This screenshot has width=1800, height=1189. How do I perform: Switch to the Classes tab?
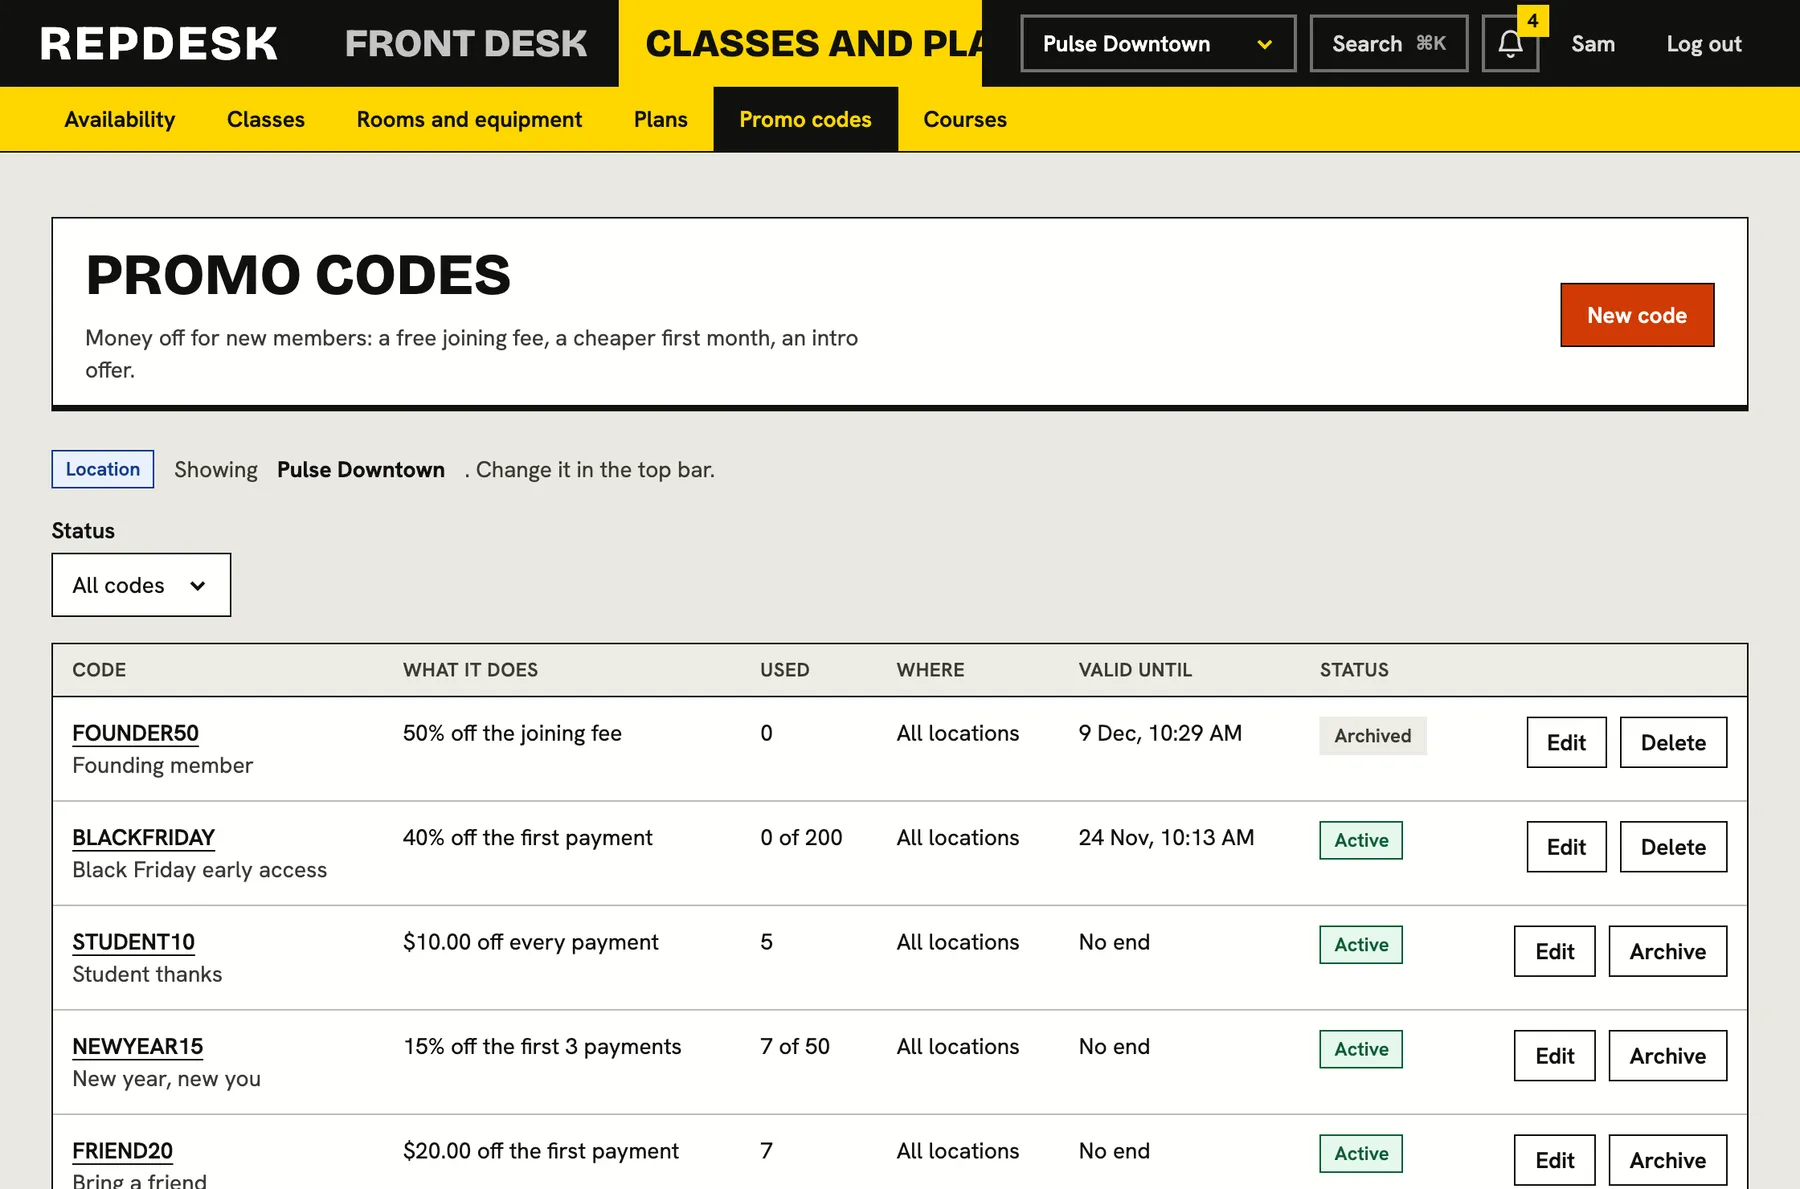coord(266,119)
